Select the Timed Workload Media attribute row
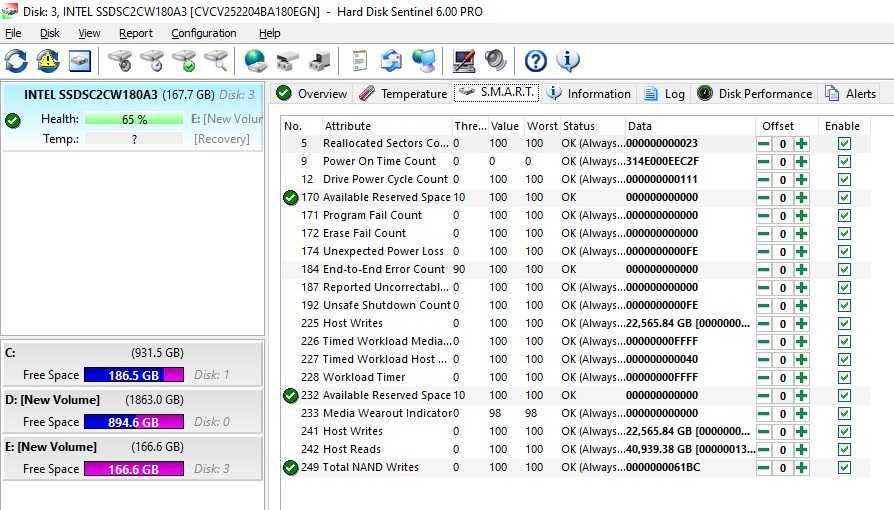The height and width of the screenshot is (510, 894). pos(576,342)
